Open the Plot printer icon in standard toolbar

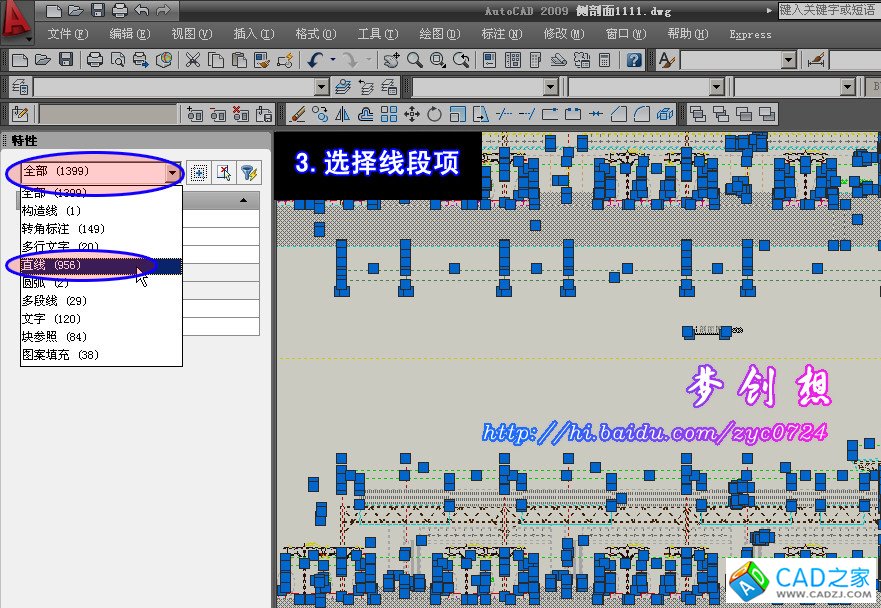pyautogui.click(x=95, y=60)
